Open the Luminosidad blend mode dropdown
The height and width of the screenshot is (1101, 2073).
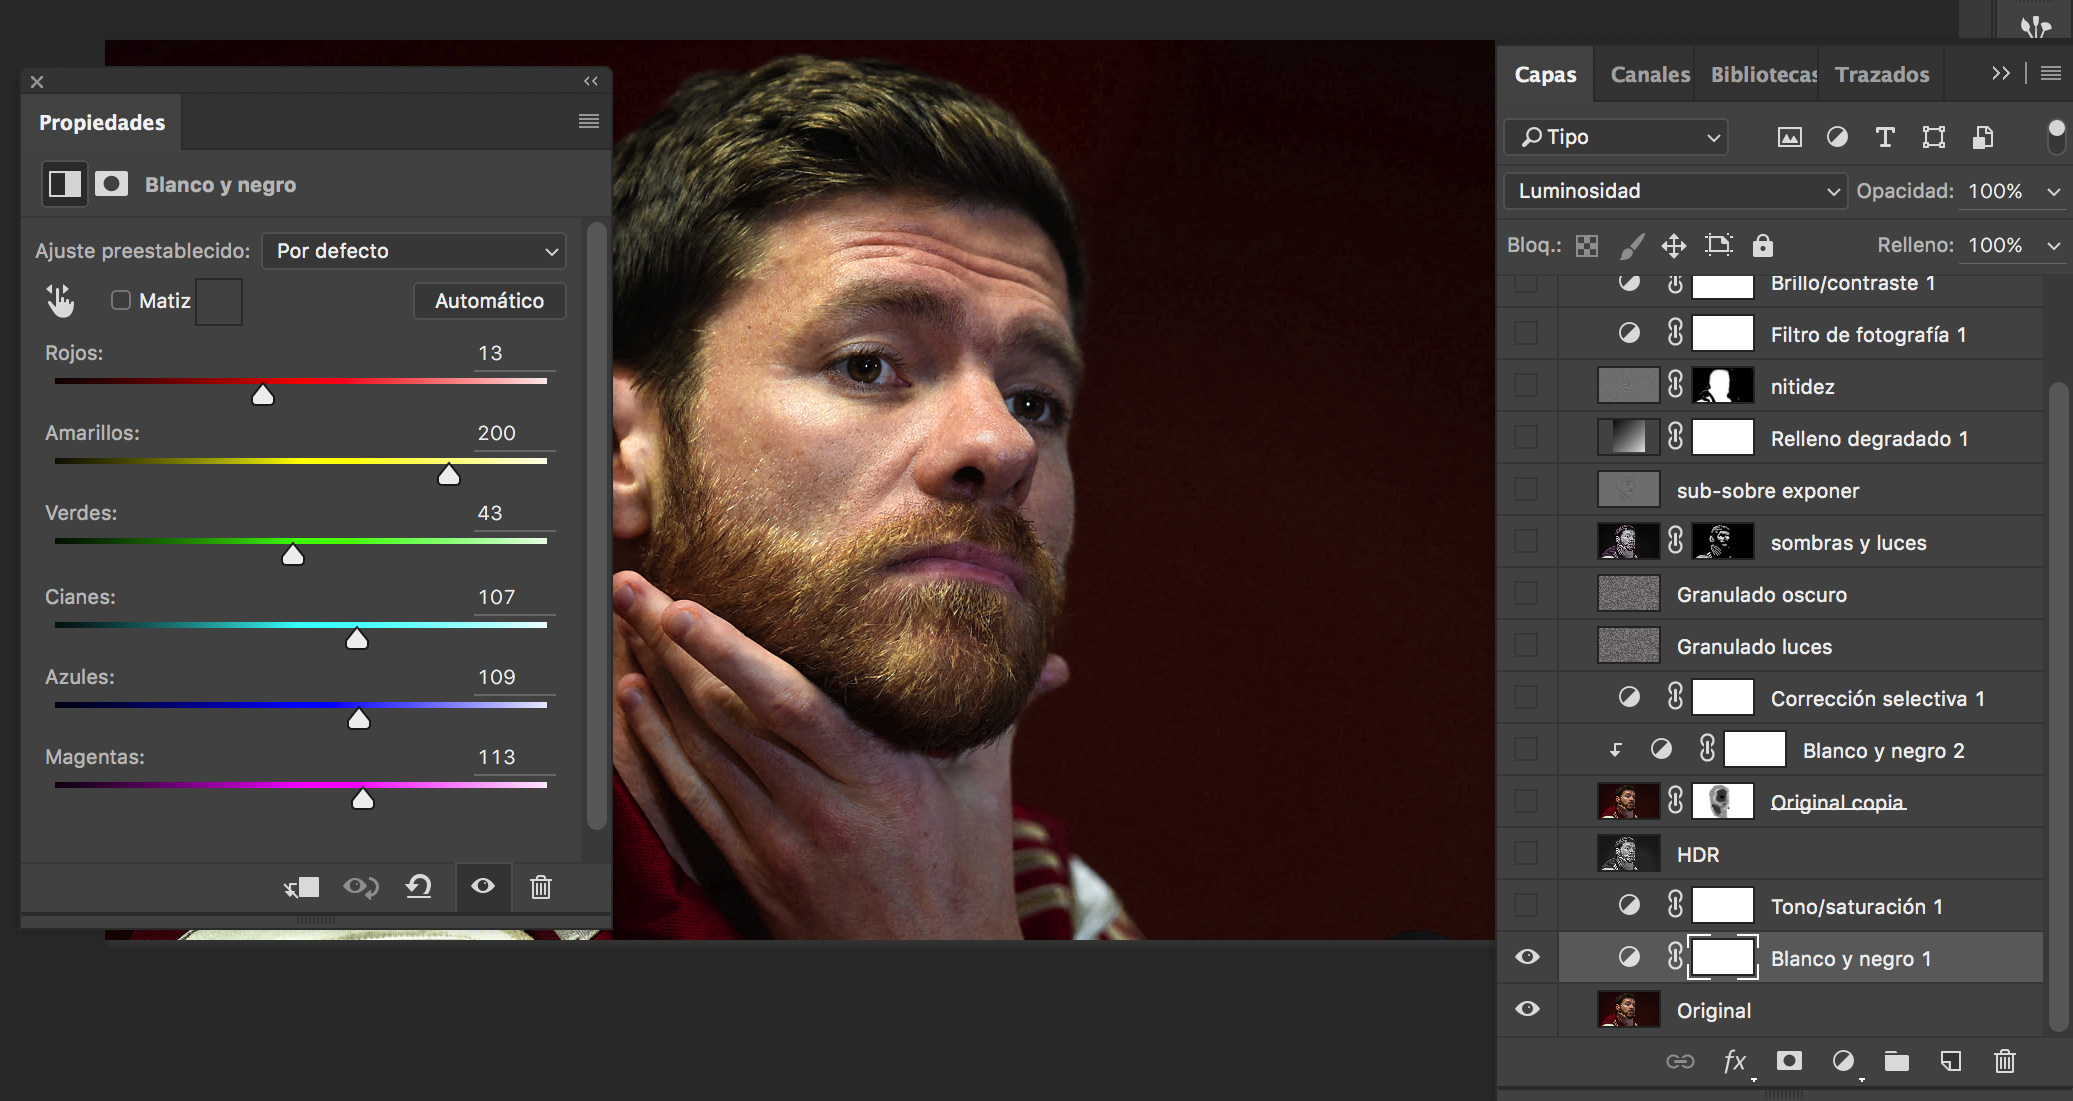coord(1675,191)
